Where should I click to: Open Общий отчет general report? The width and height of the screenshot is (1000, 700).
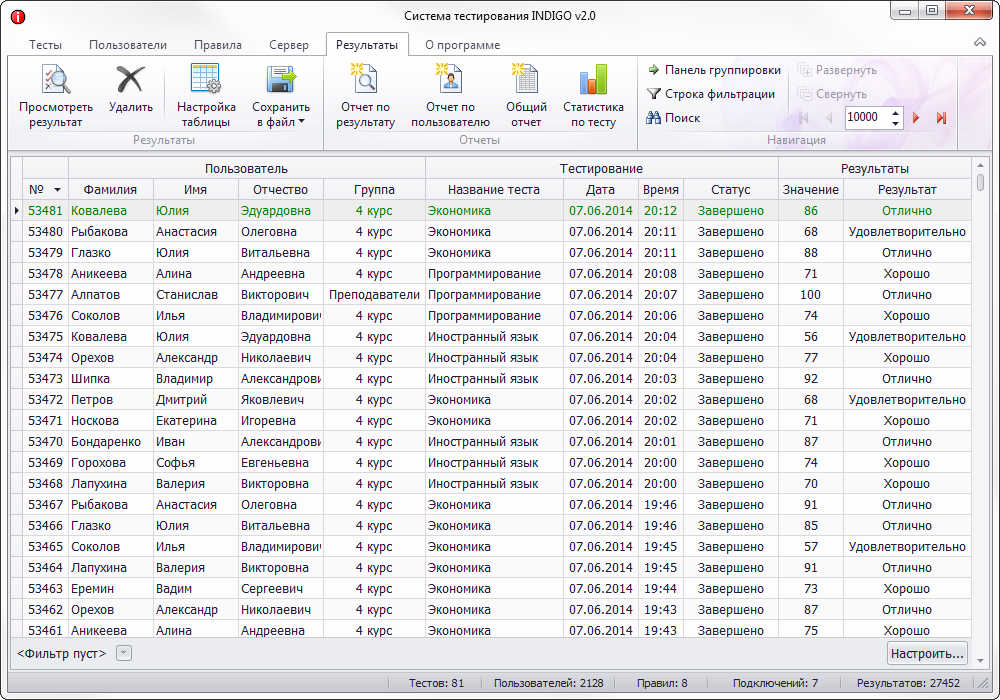526,80
